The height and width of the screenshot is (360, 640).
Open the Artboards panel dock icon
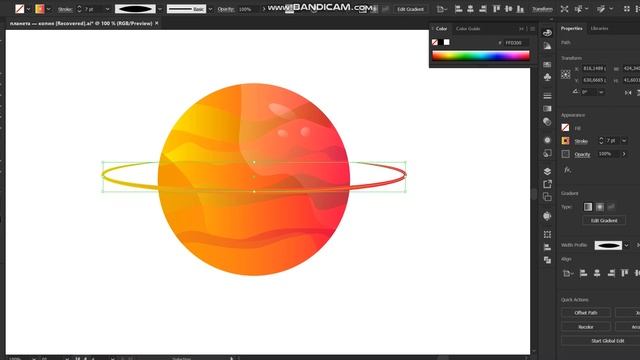tap(547, 197)
